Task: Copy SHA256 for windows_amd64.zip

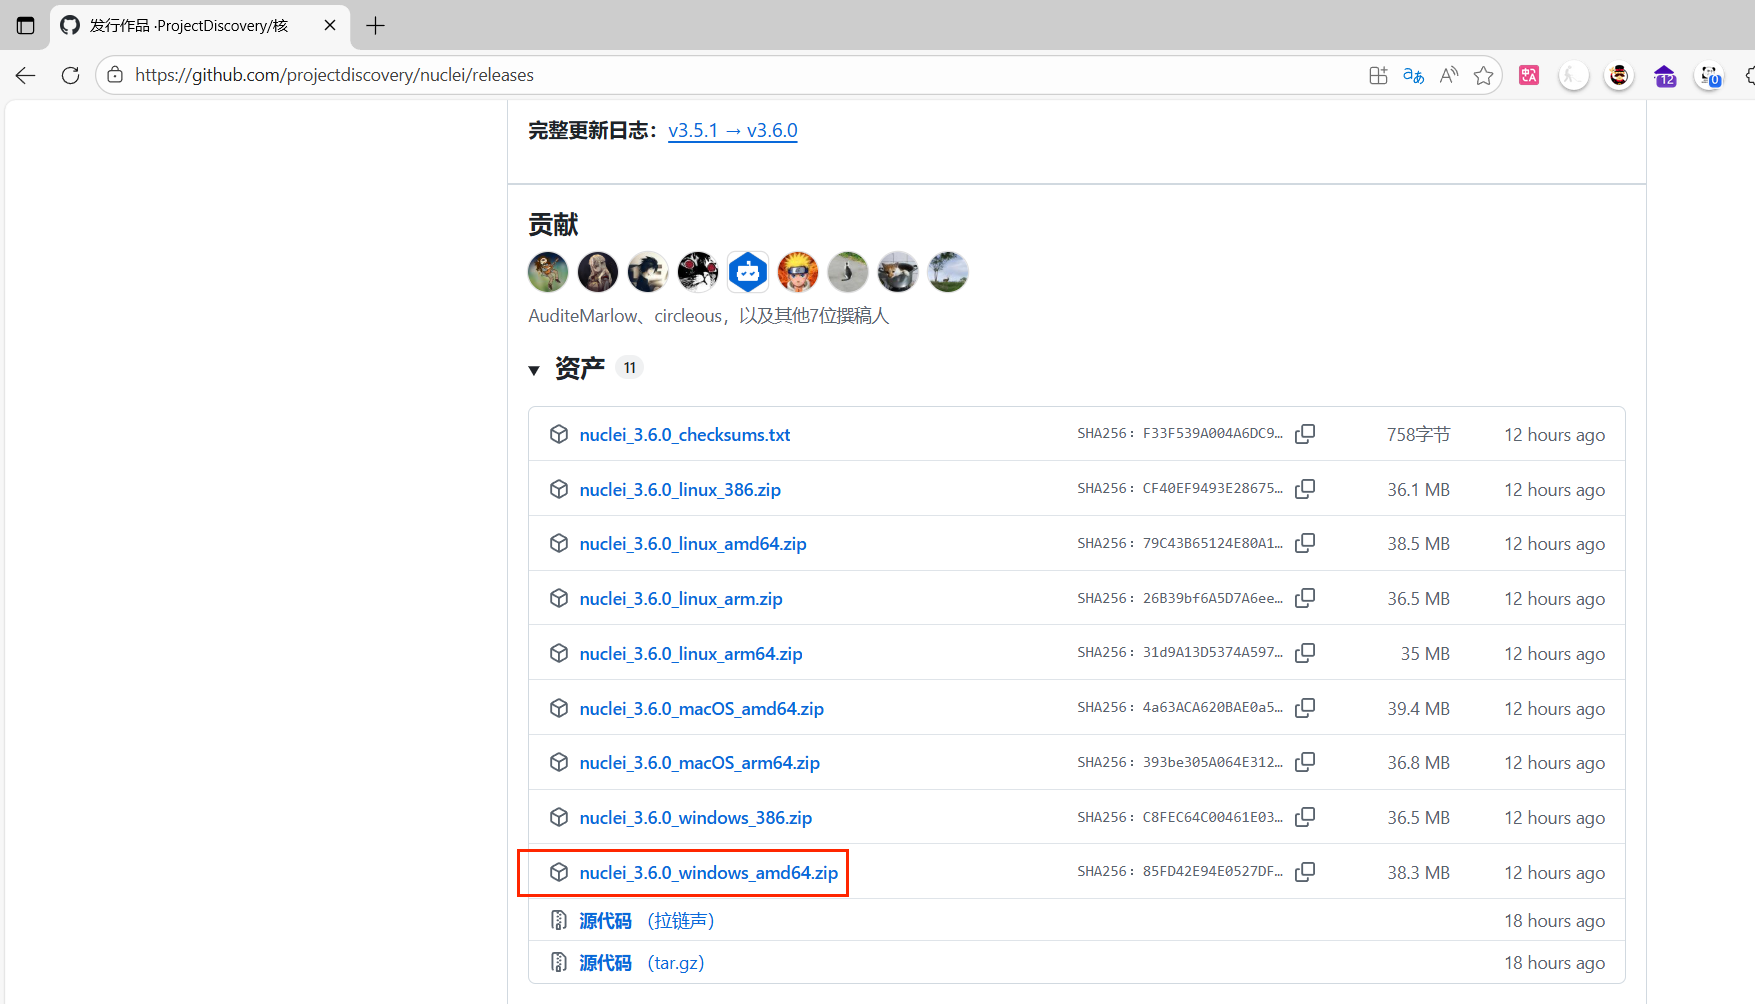Action: (1305, 872)
